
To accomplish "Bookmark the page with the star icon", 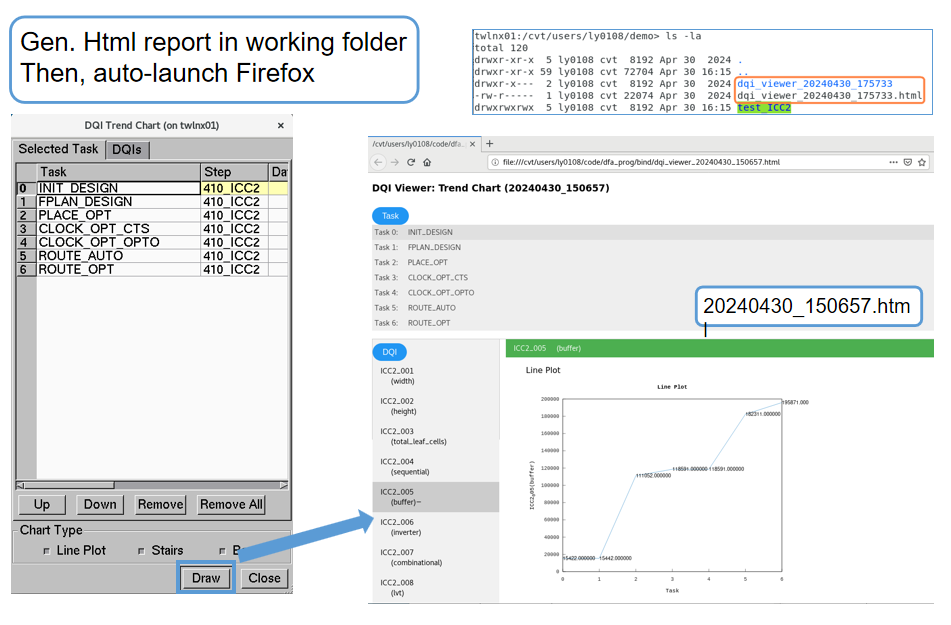I will point(922,162).
